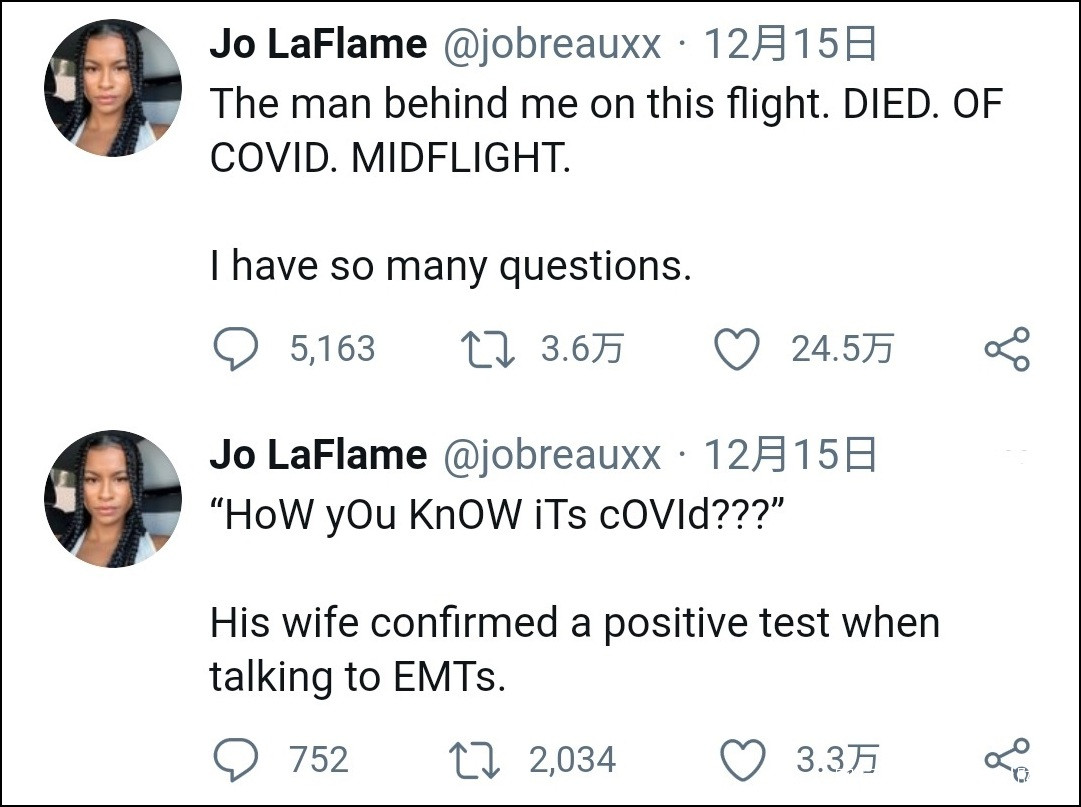Click the 3.6万 retweet count
Screen dimensions: 1081x807
point(582,349)
